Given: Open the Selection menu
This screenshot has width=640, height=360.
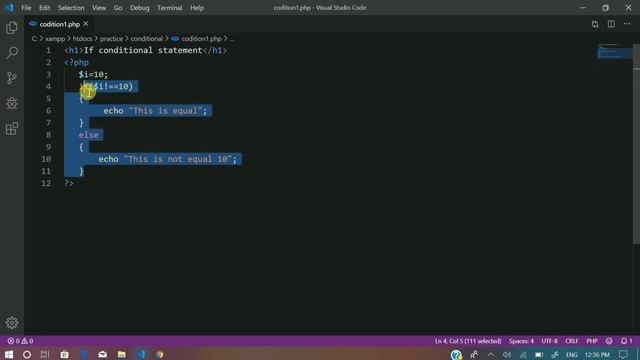Looking at the screenshot, I should click(x=71, y=8).
